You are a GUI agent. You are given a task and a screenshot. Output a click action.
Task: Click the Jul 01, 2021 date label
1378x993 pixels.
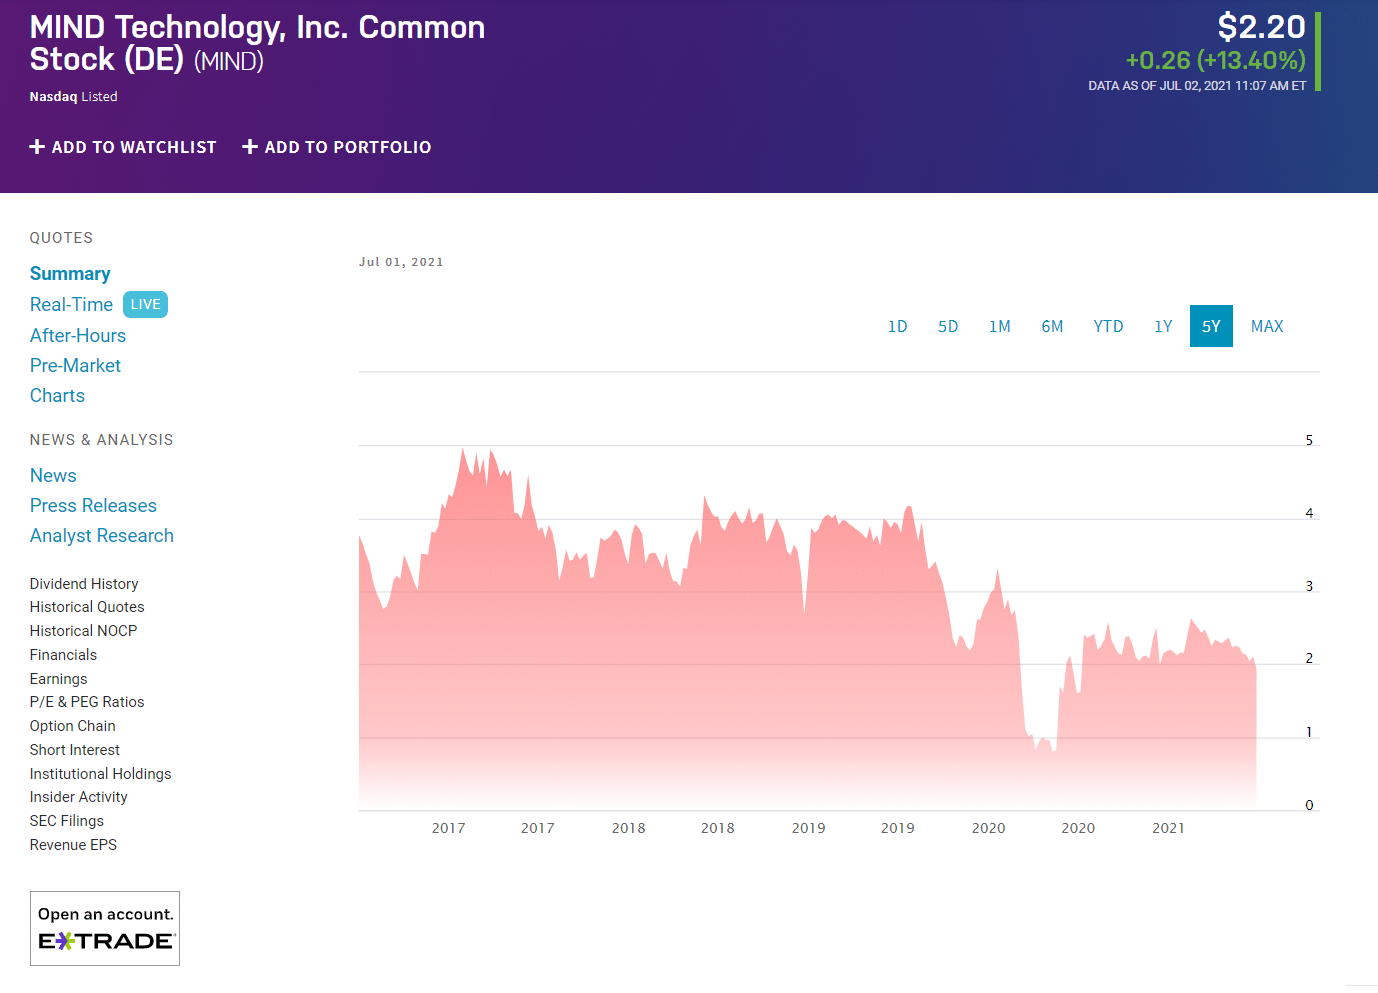[x=401, y=262]
